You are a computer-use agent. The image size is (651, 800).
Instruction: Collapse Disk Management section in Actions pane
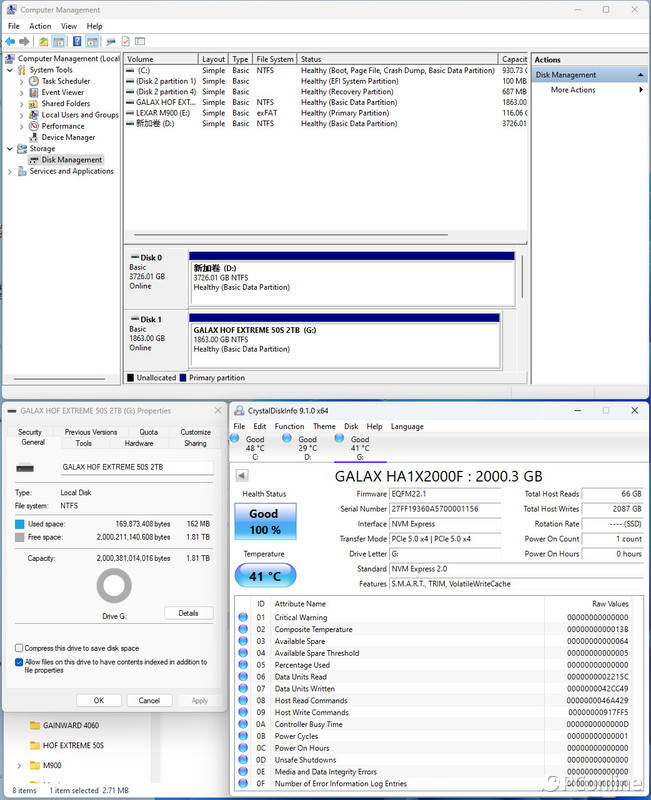(640, 75)
